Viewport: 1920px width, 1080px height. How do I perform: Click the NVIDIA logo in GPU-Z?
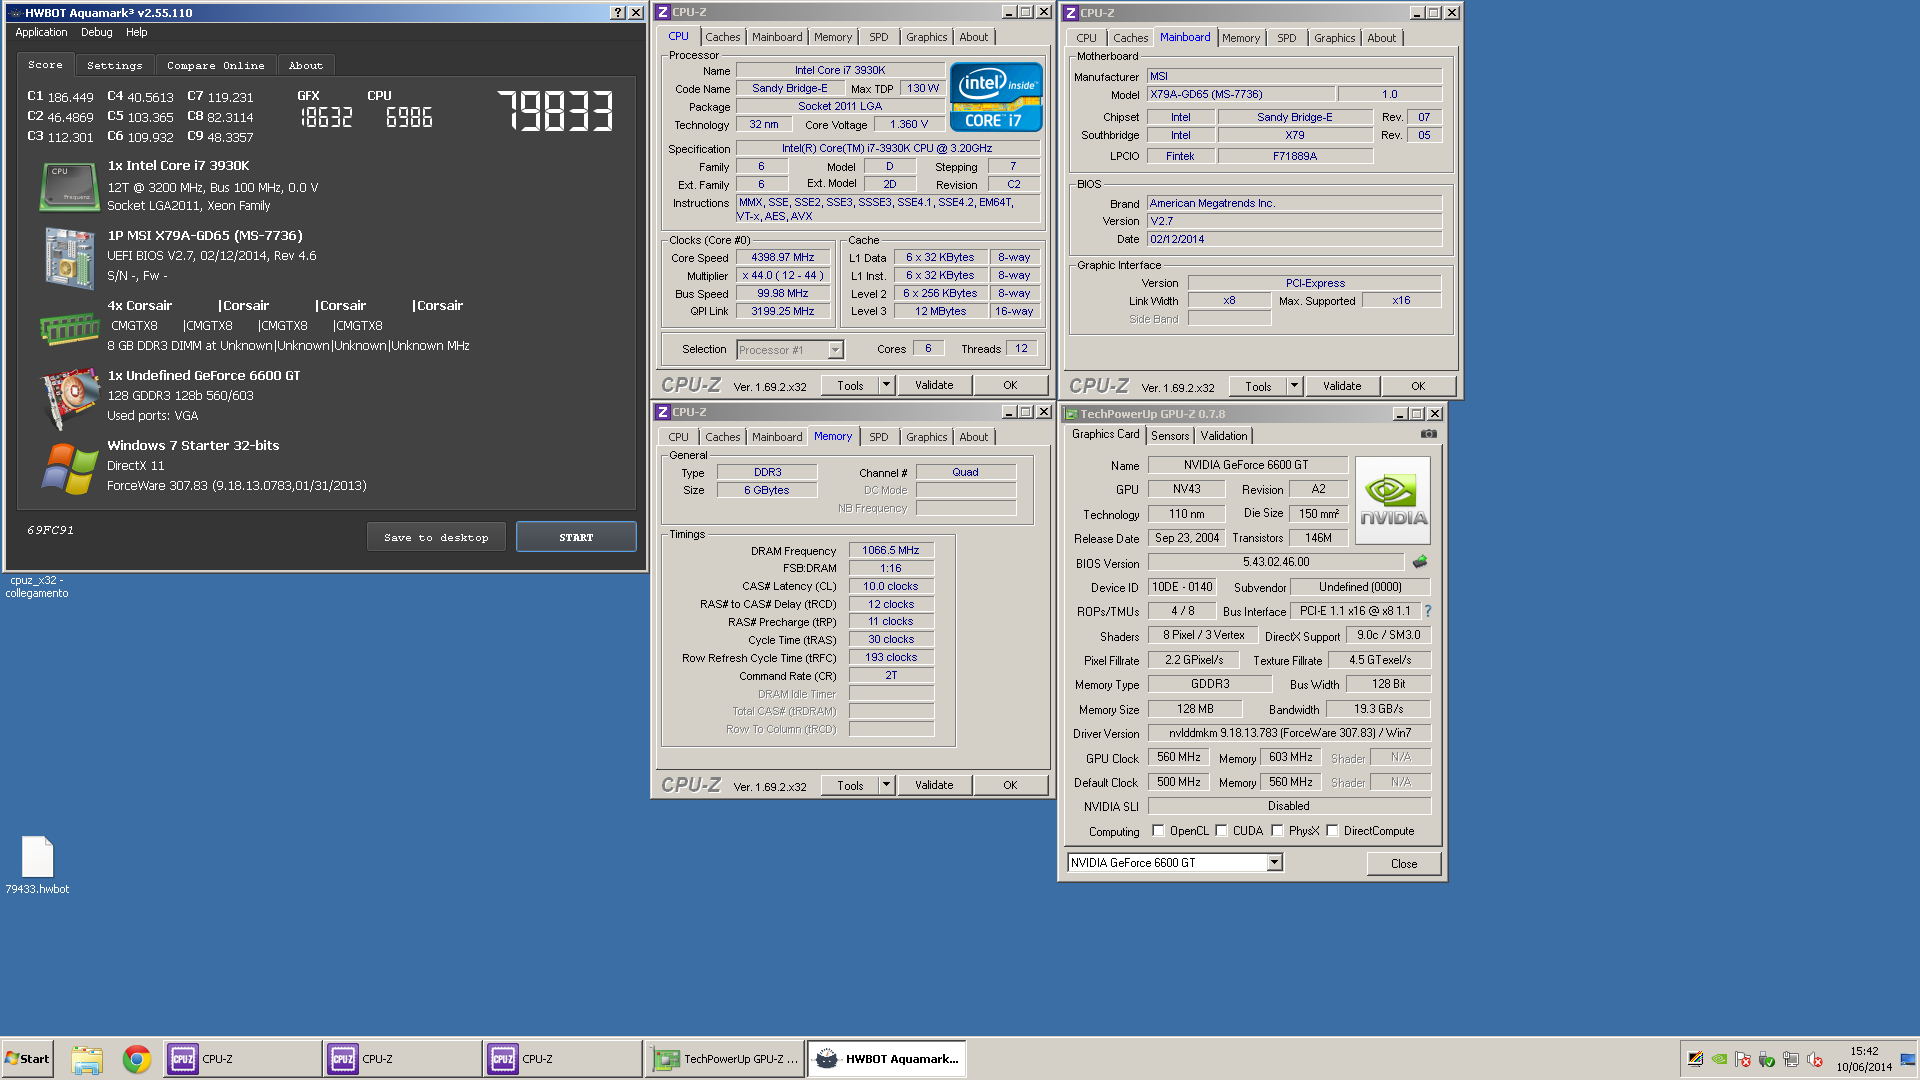click(x=1393, y=500)
